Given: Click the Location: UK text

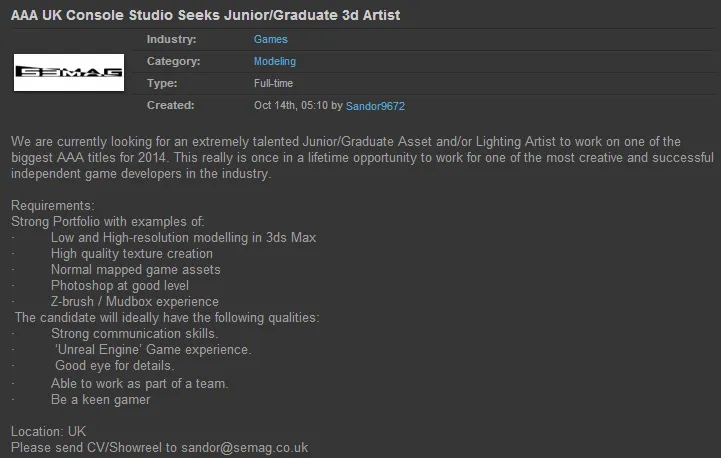Looking at the screenshot, I should pyautogui.click(x=49, y=432).
